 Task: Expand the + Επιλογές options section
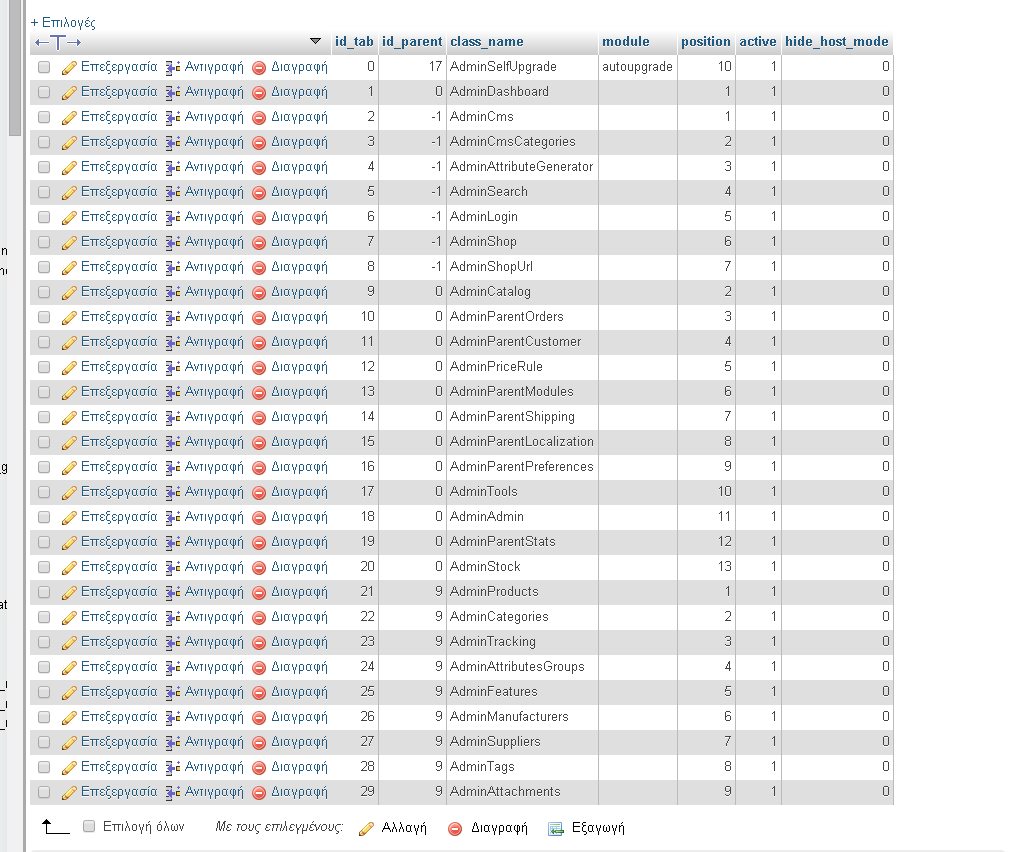[x=63, y=23]
